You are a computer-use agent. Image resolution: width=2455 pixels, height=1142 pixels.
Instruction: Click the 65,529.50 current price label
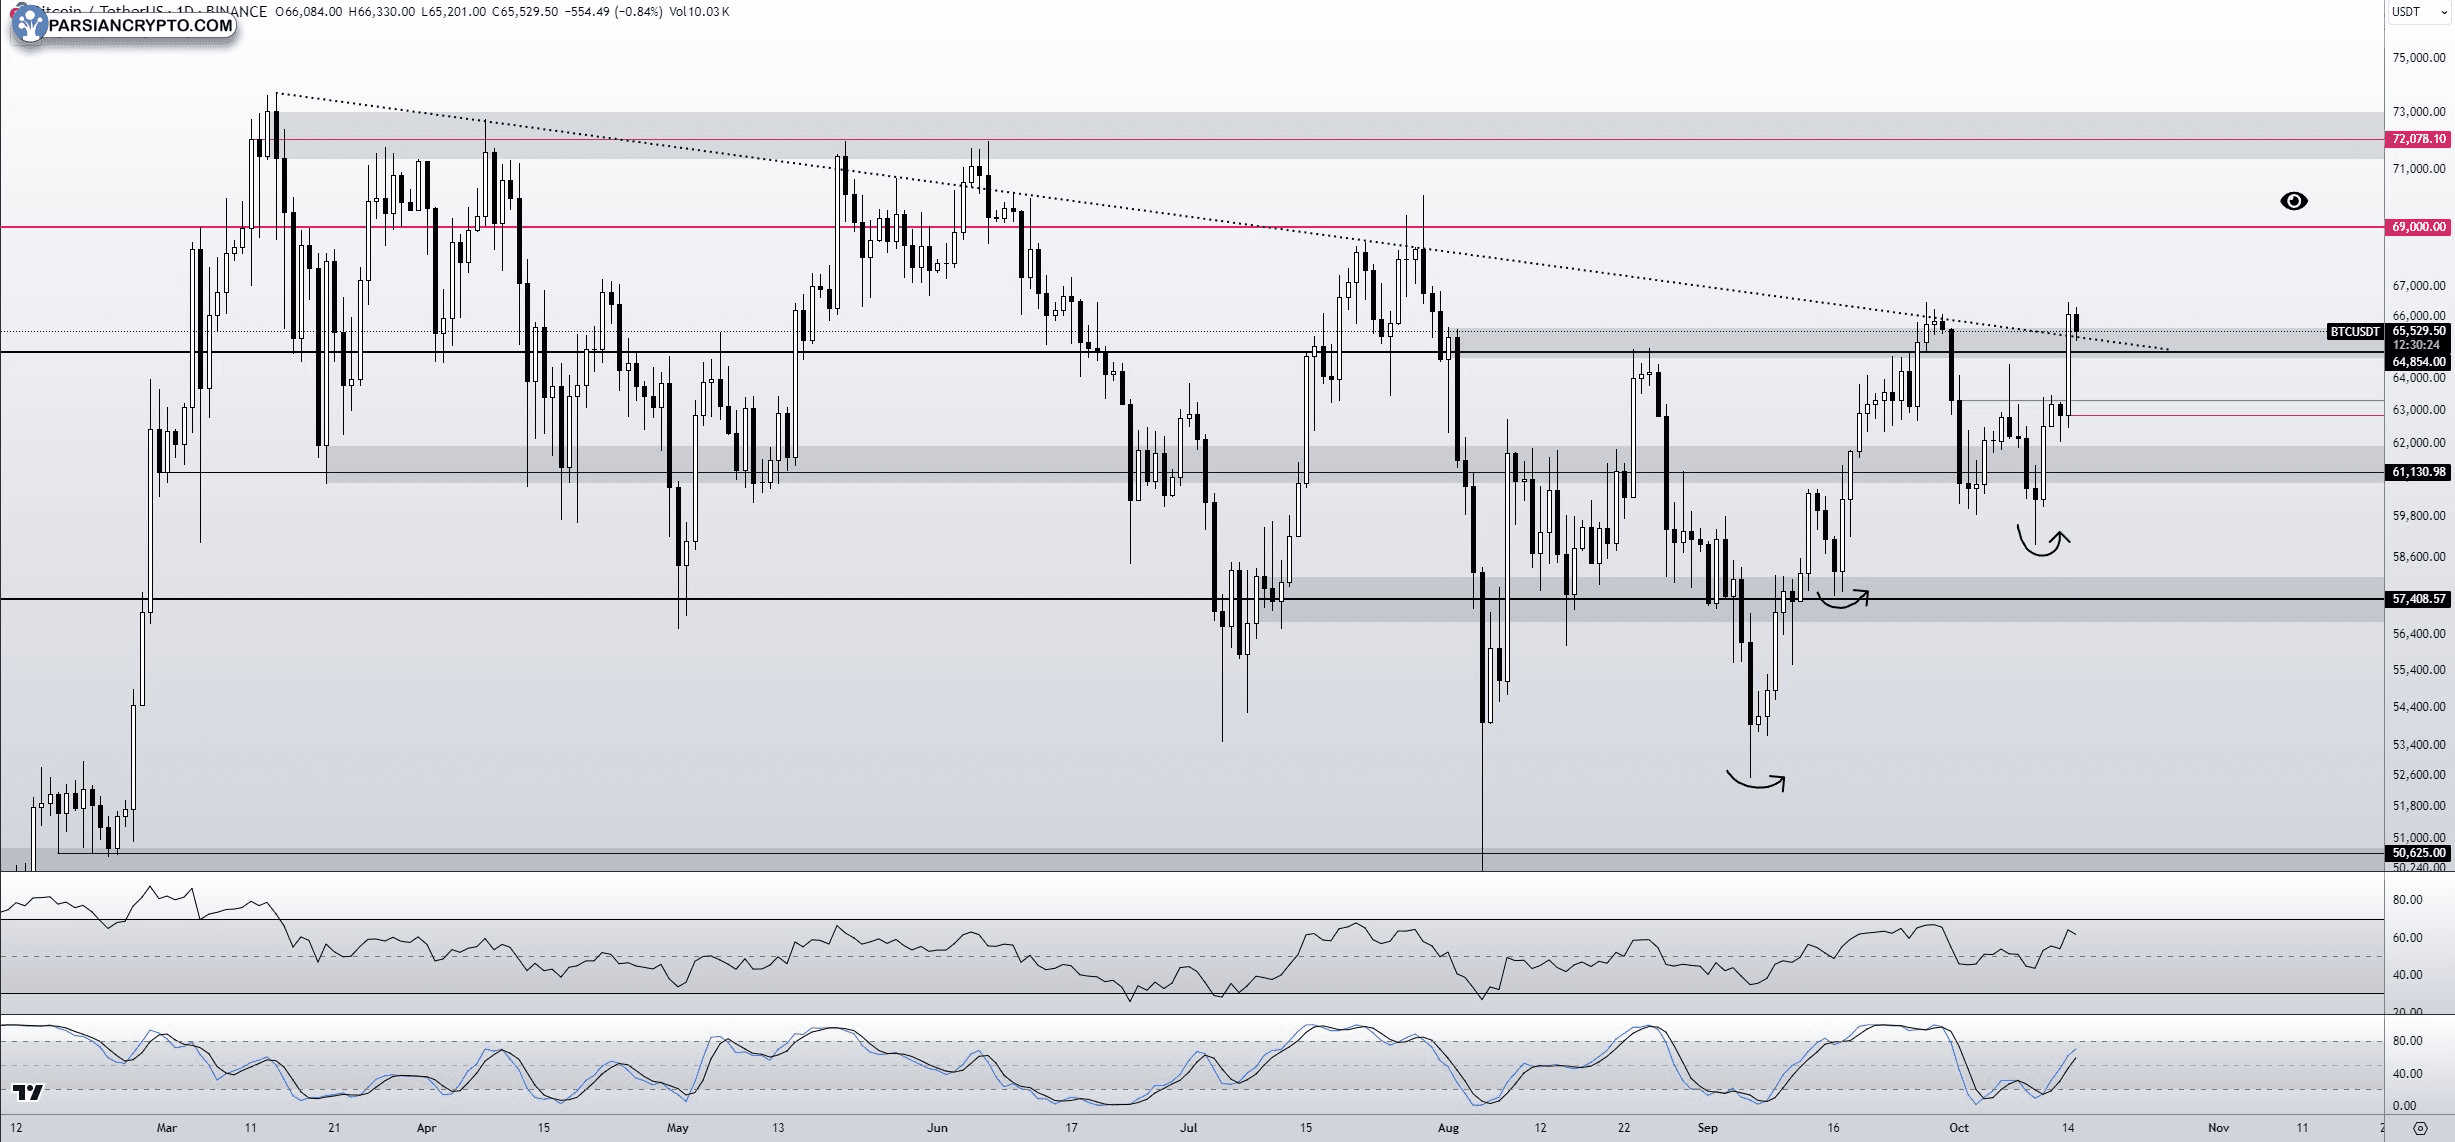click(2419, 331)
